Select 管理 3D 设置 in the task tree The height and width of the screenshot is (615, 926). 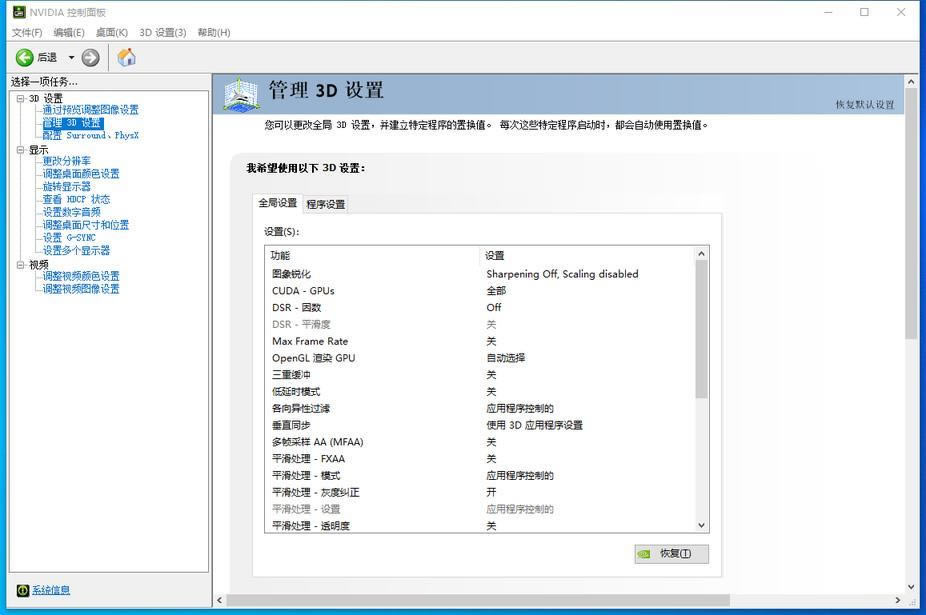(x=72, y=123)
